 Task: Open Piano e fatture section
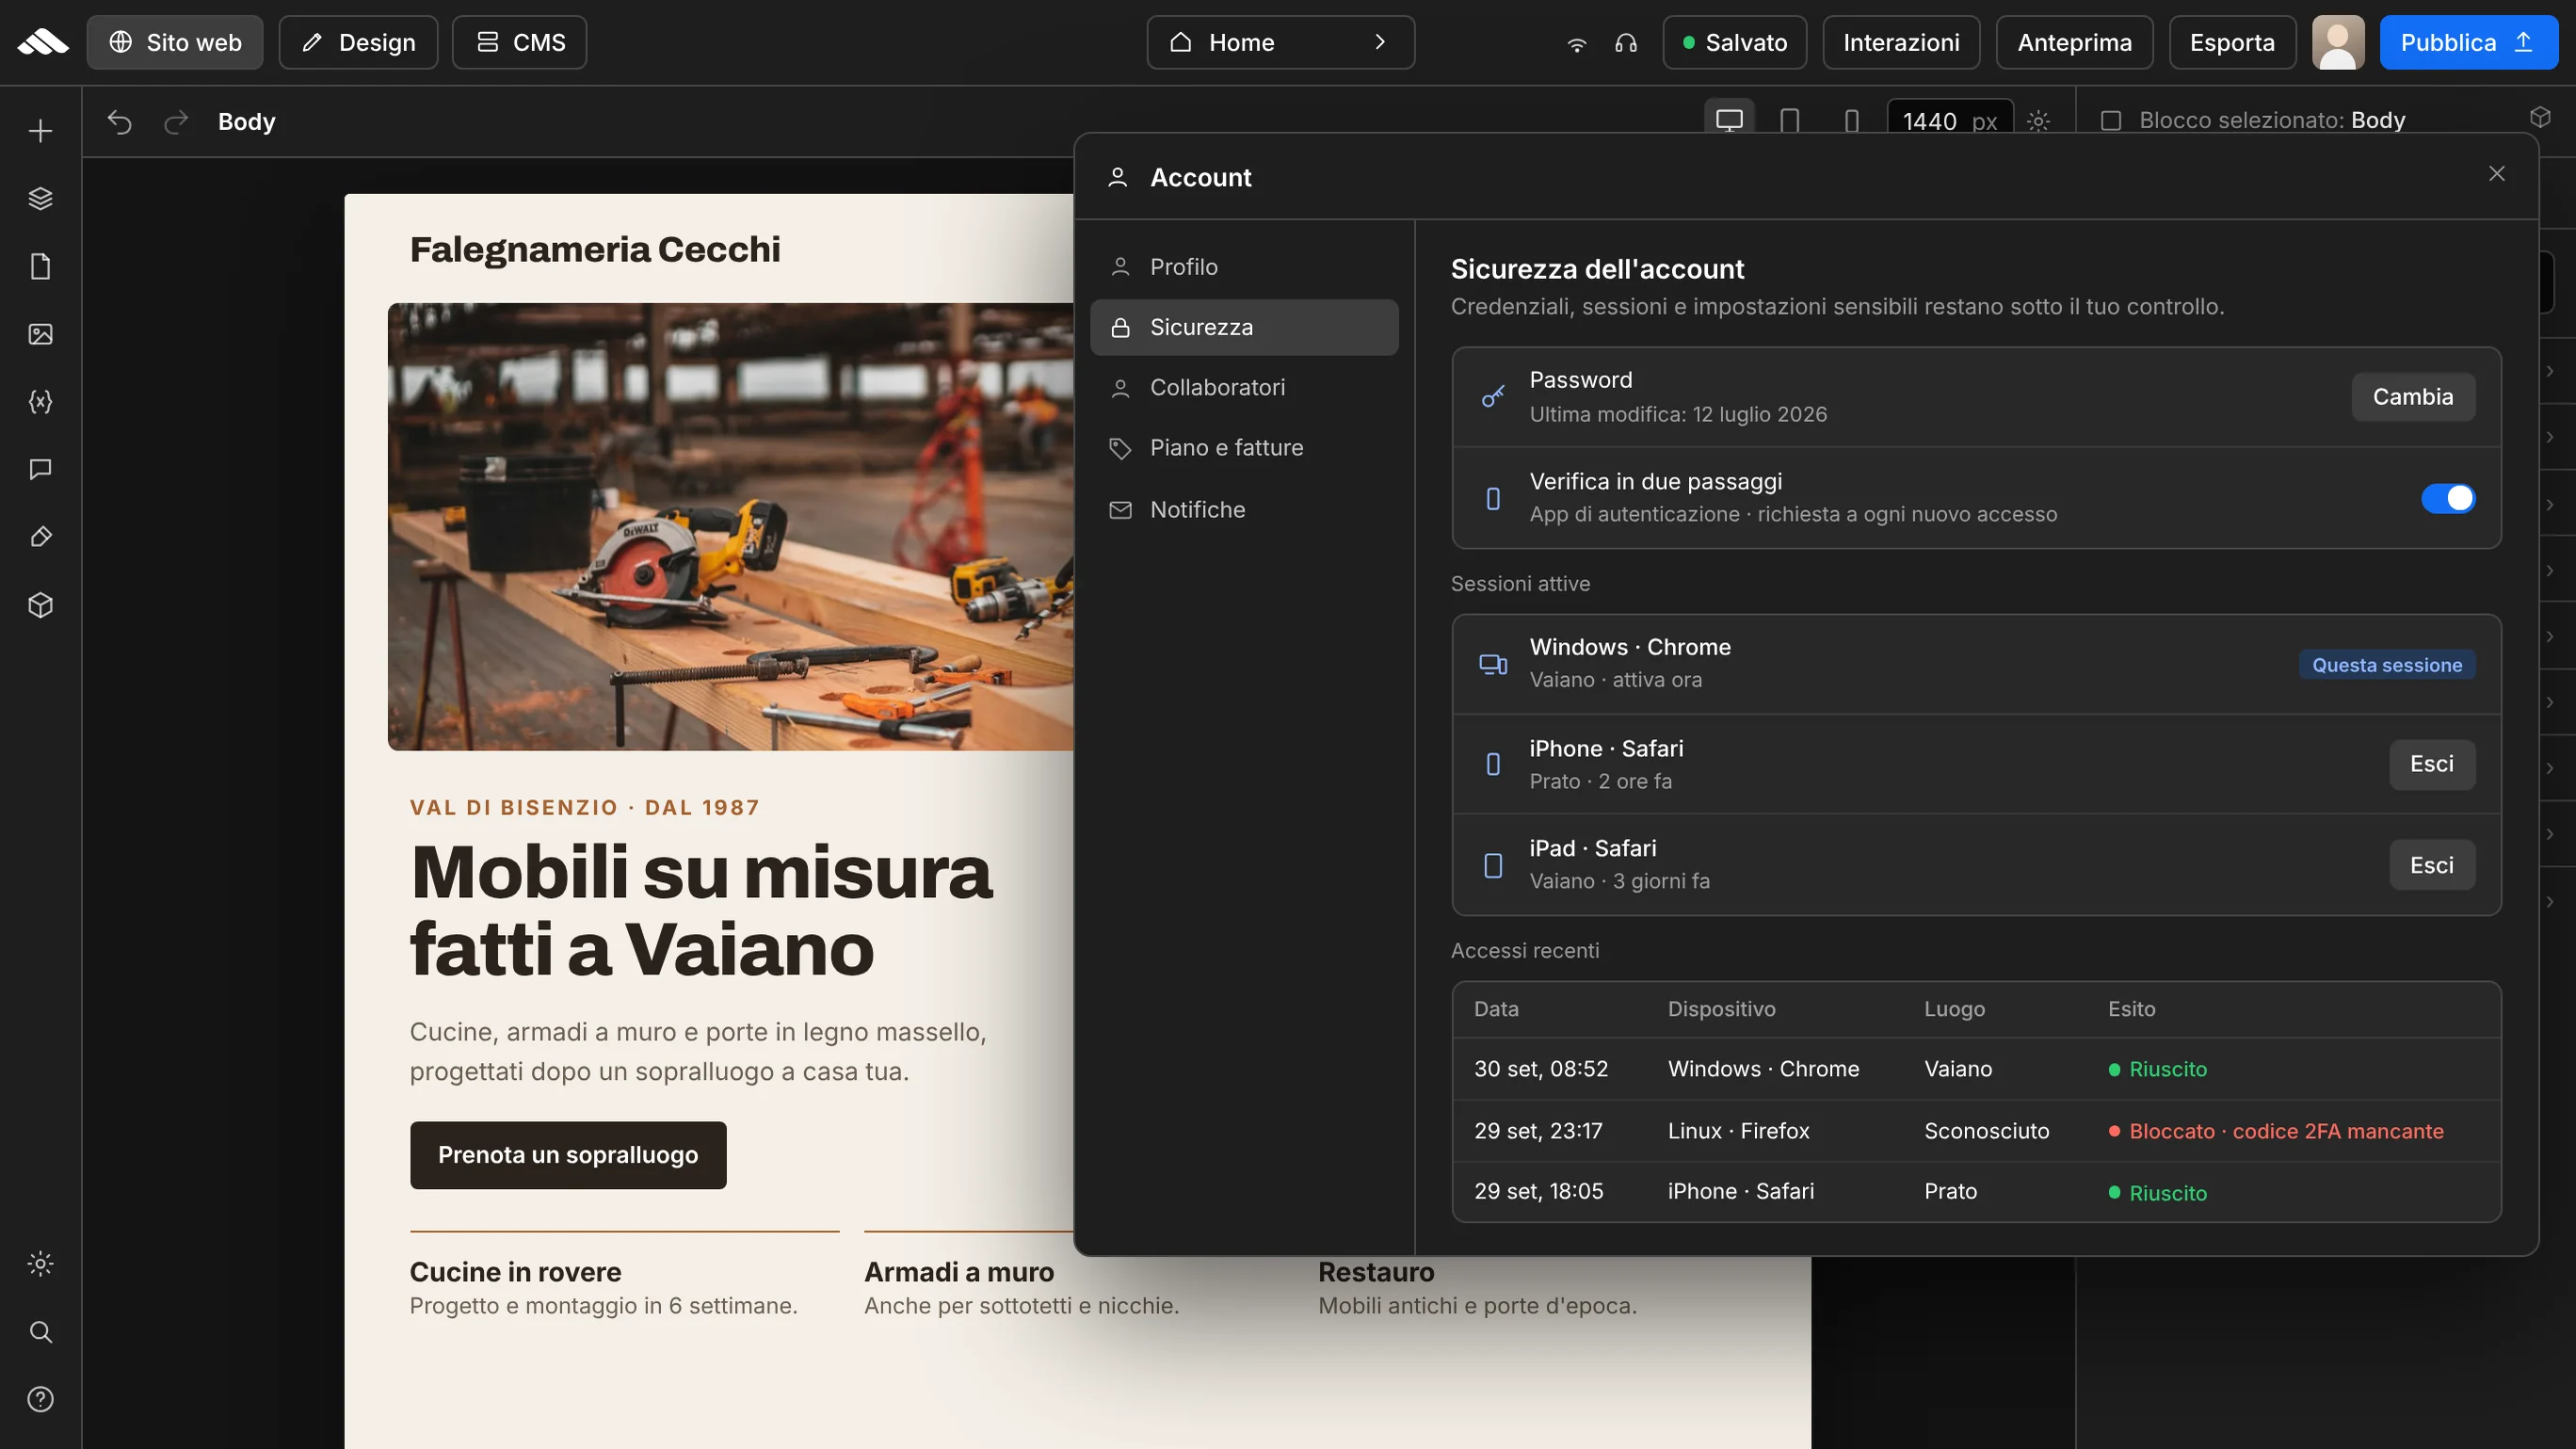pos(1244,447)
